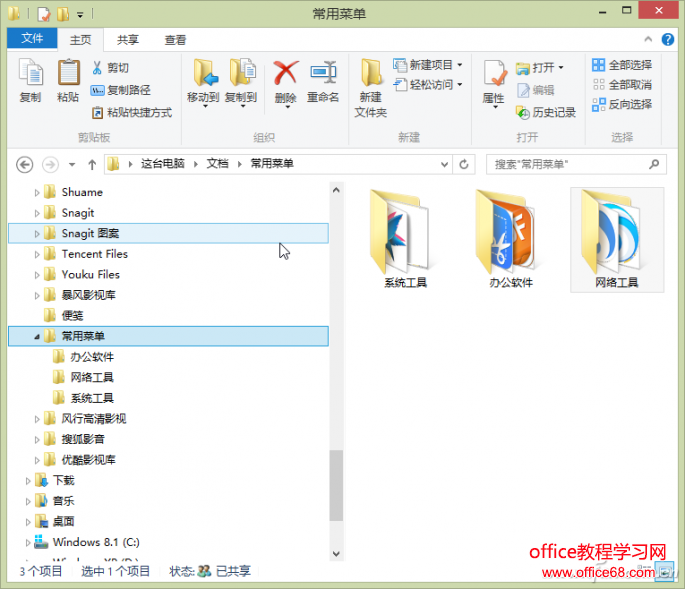Select 系统工具 in the folder tree
Screen dimensions: 685x589
pyautogui.click(x=92, y=398)
